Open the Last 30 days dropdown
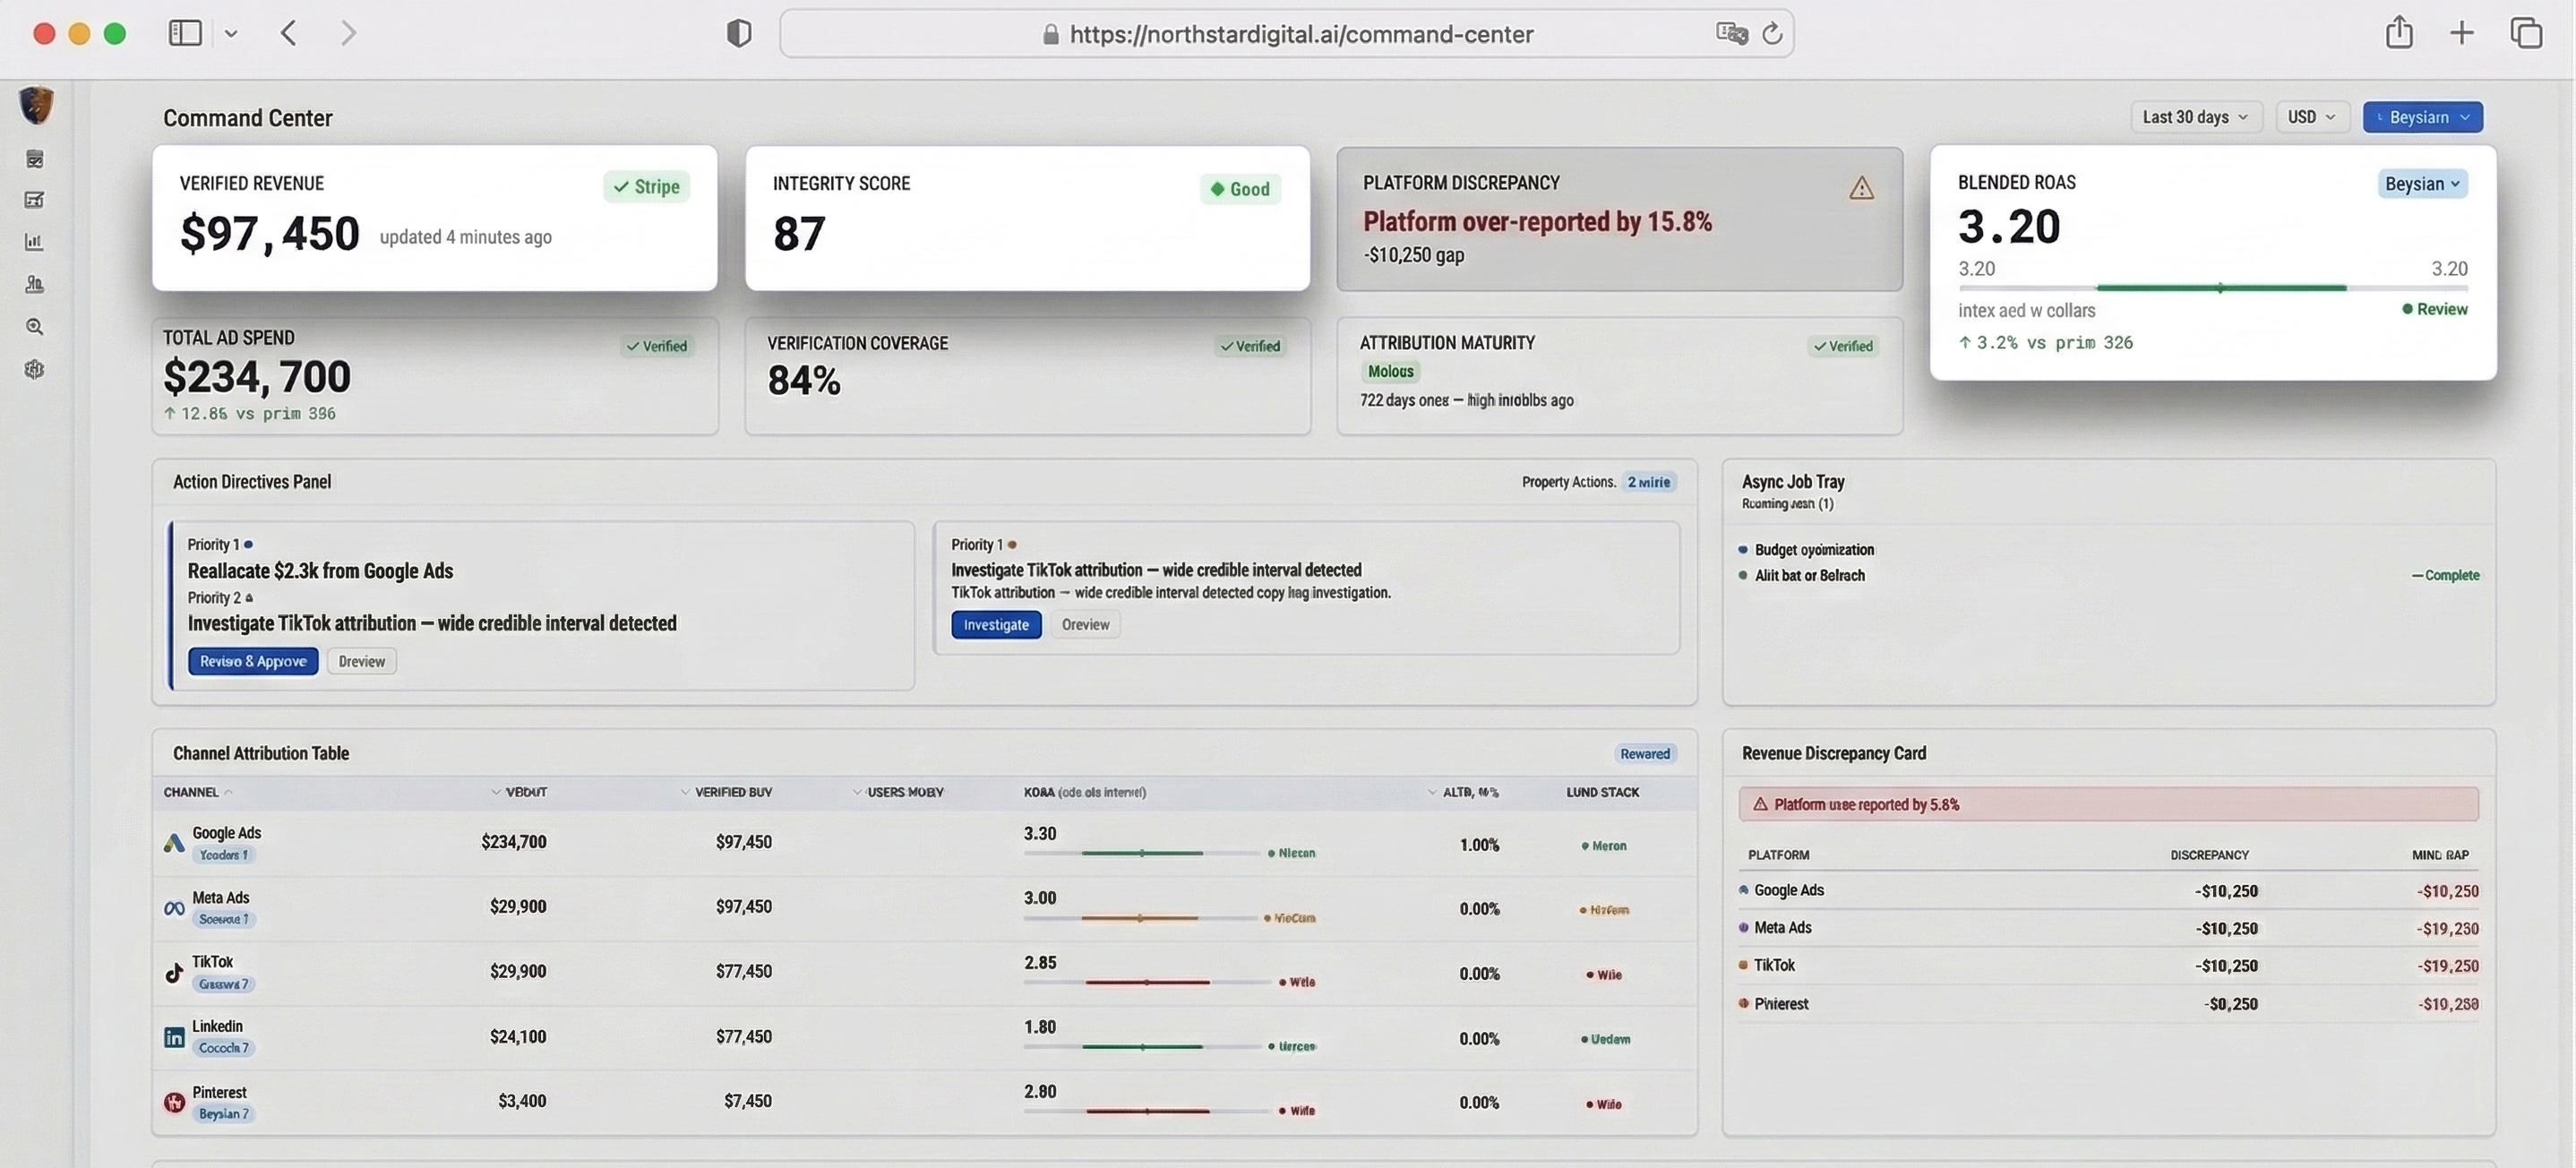The image size is (2576, 1168). (2195, 117)
